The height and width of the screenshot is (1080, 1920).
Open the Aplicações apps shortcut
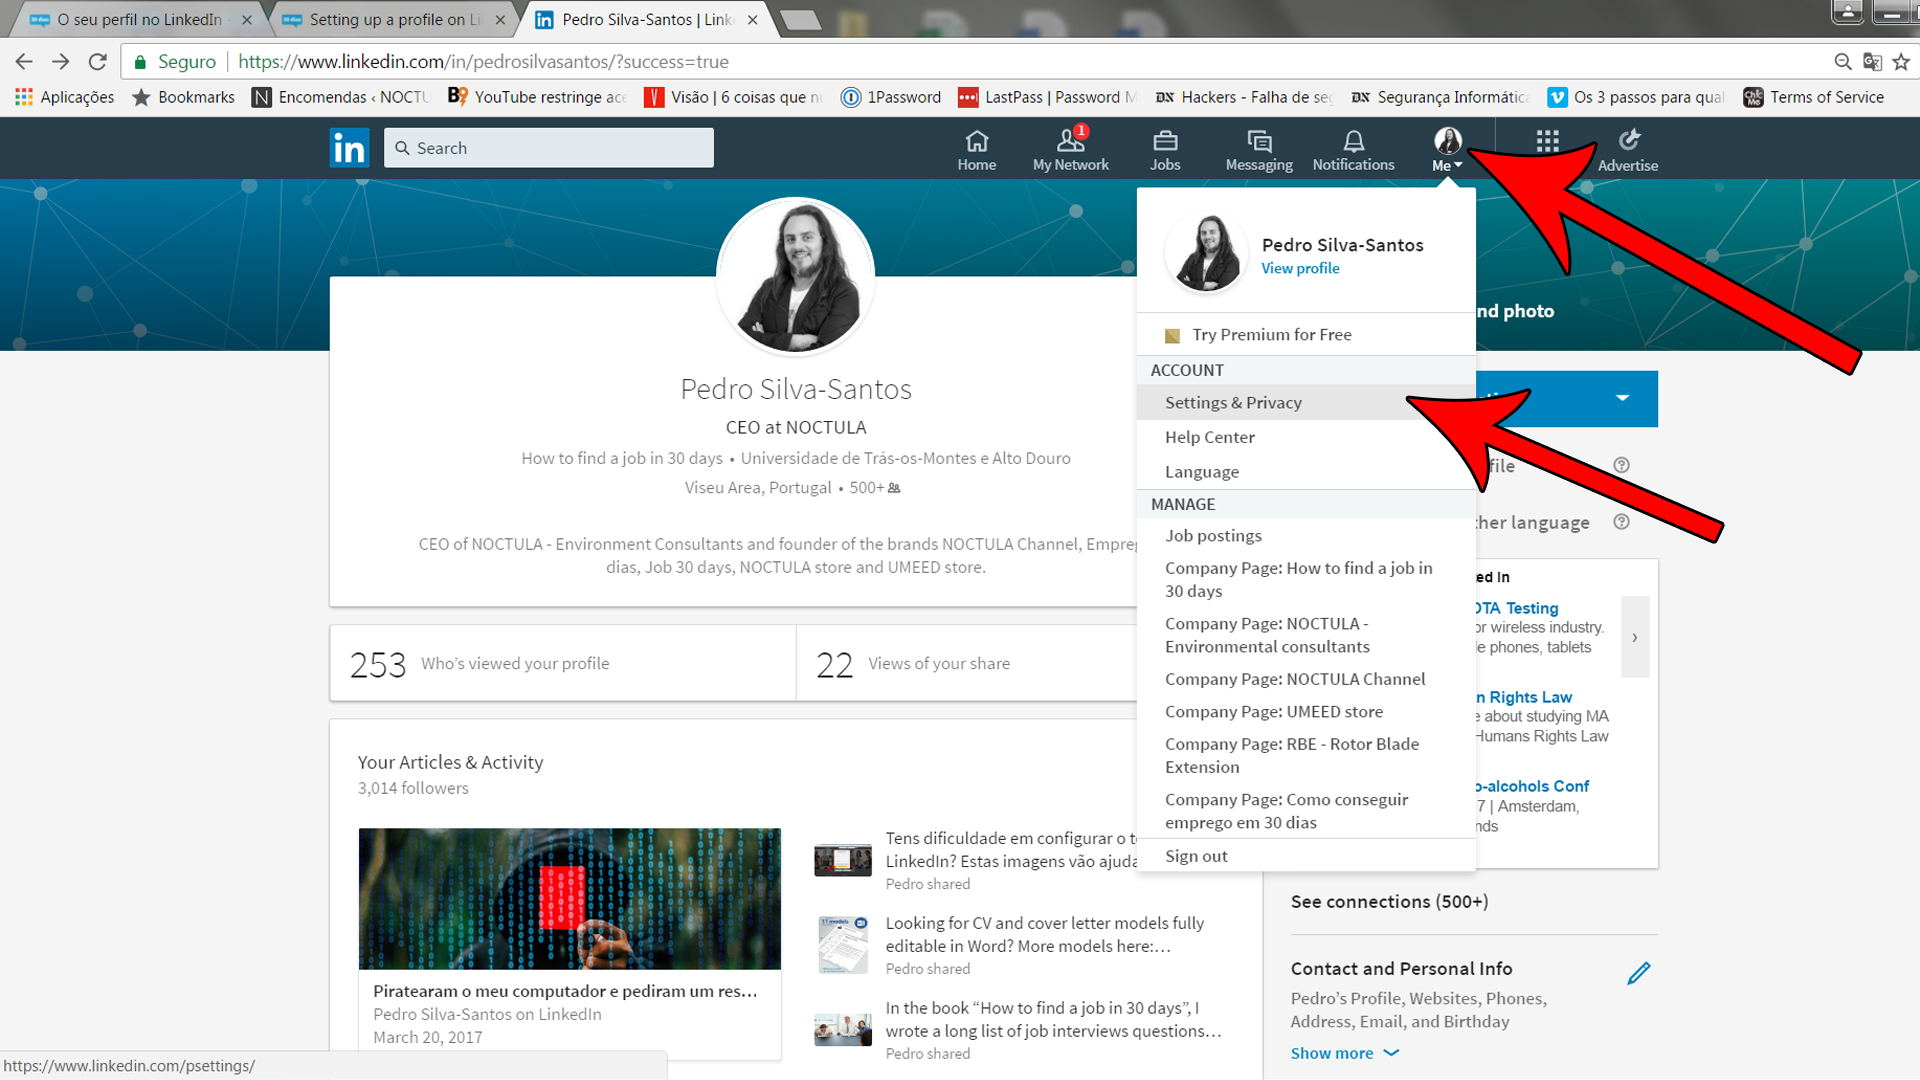[64, 97]
